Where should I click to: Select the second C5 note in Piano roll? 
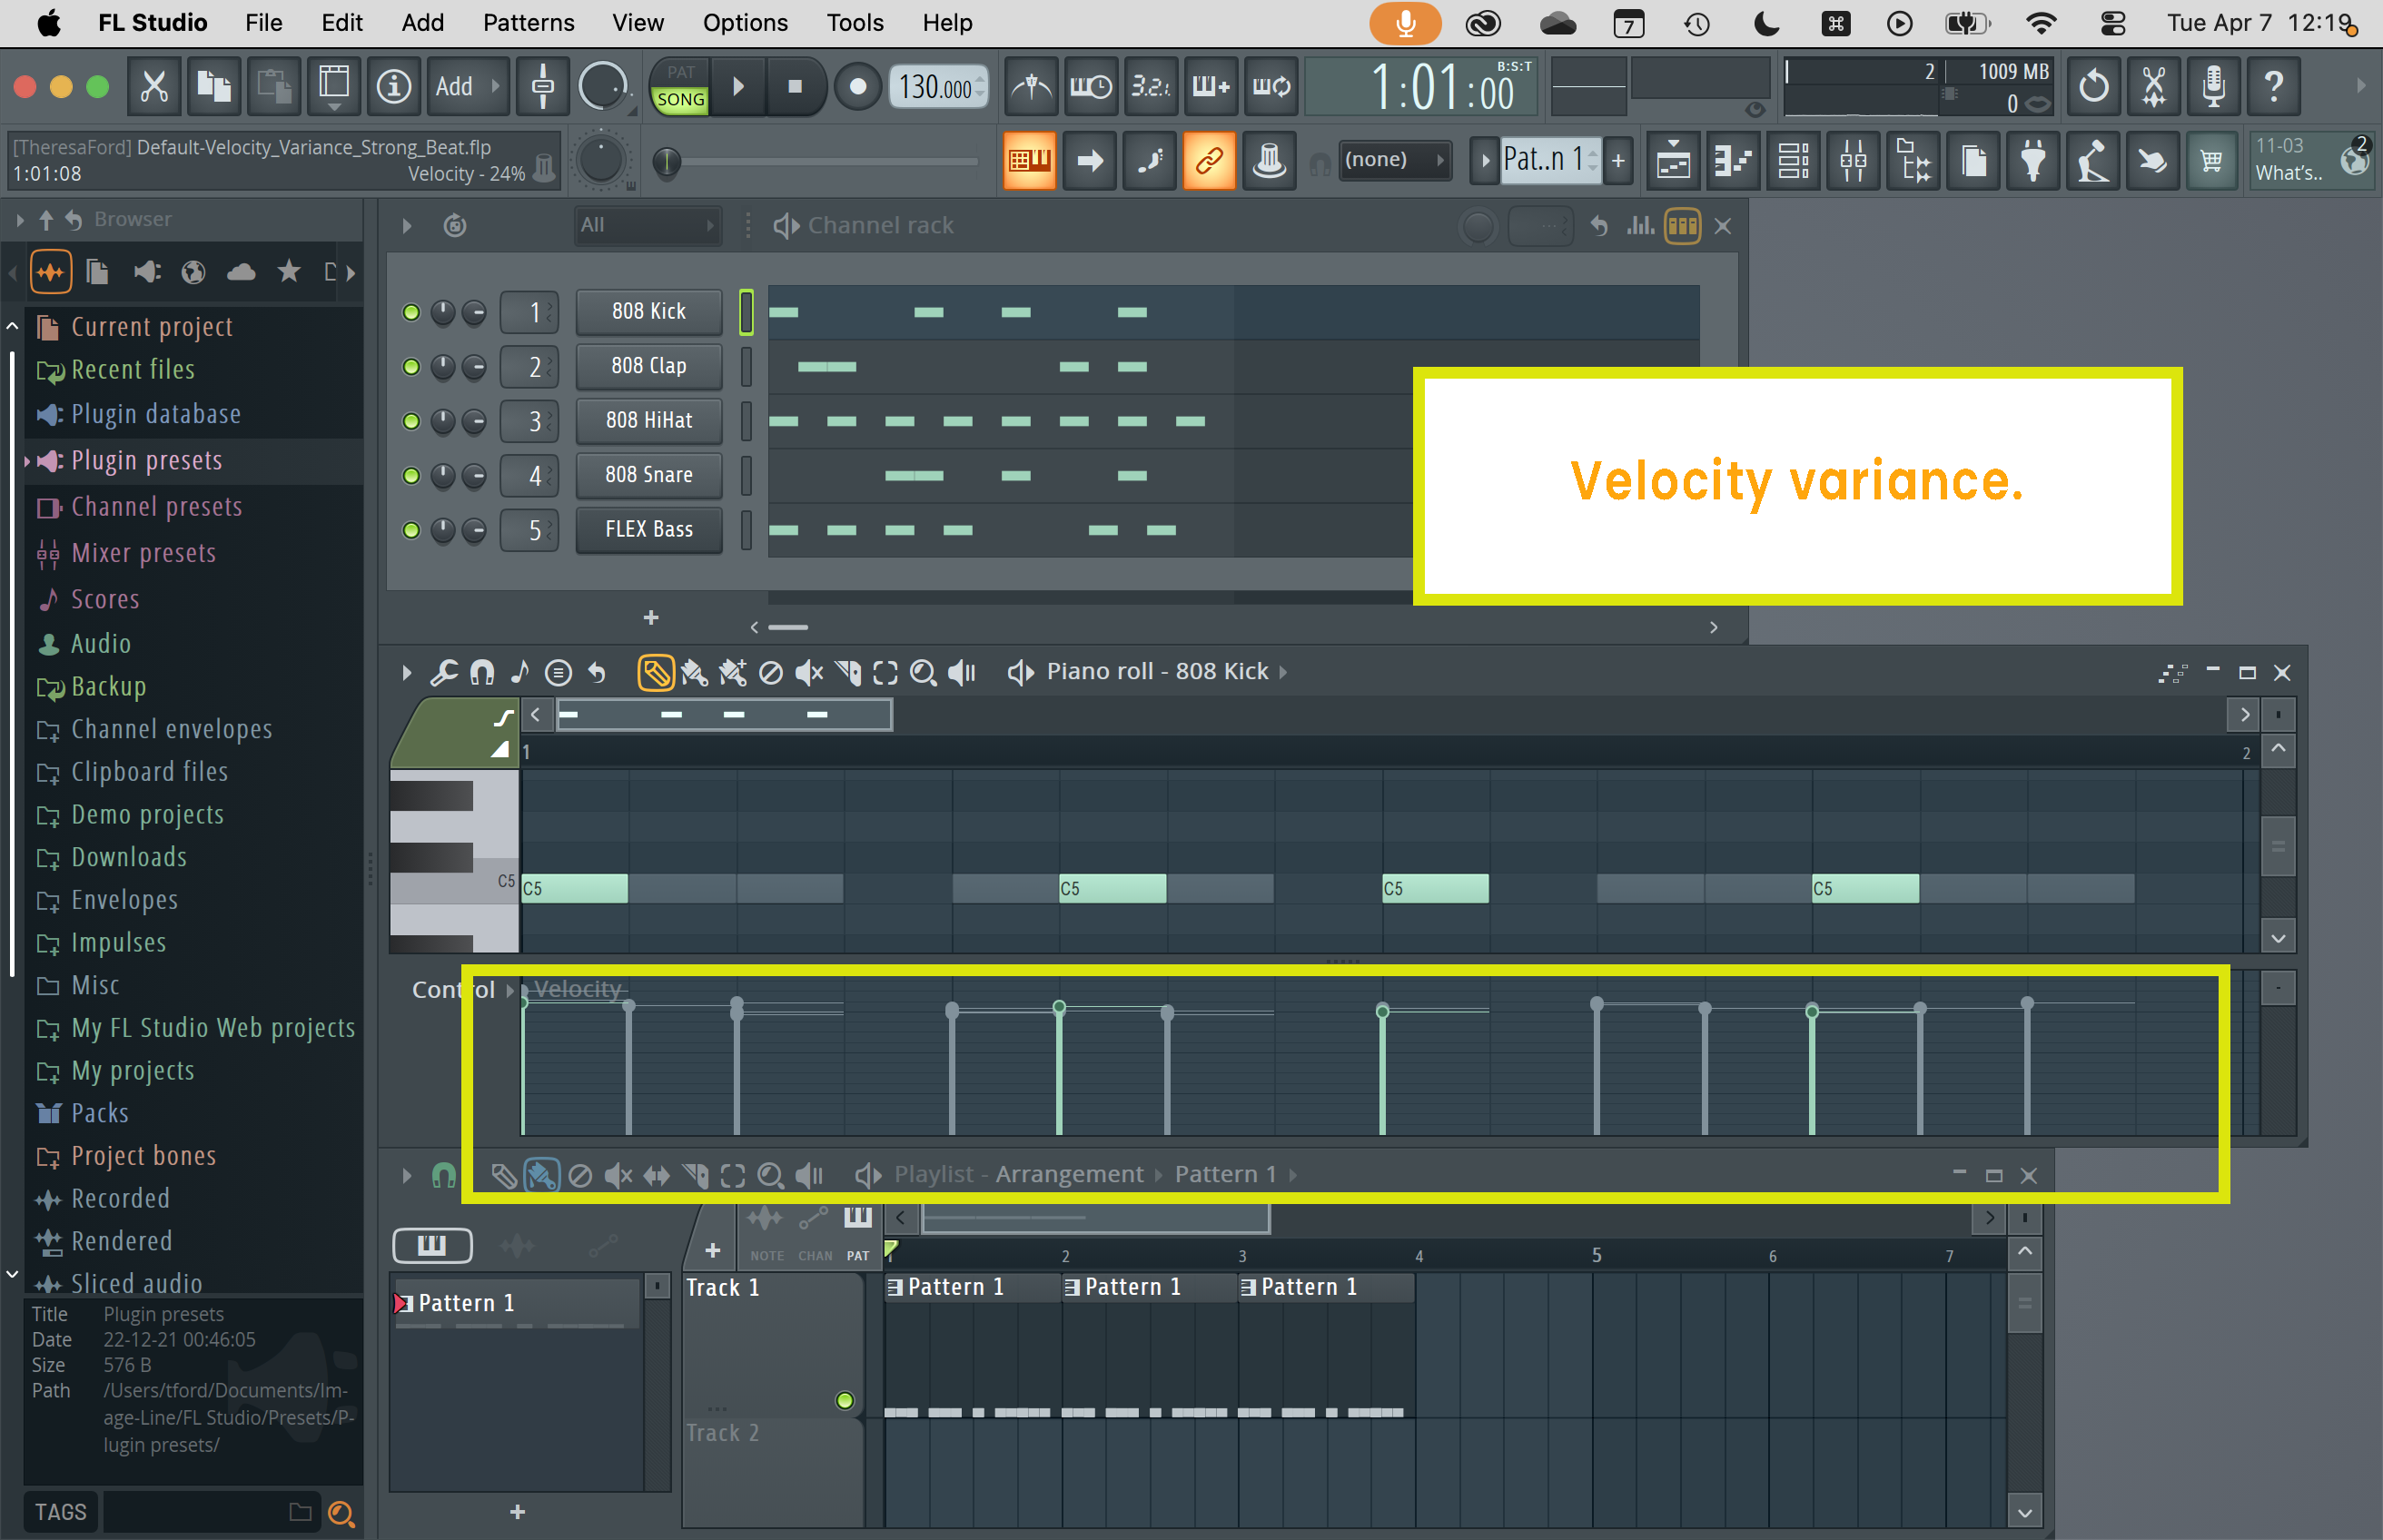pyautogui.click(x=1112, y=889)
